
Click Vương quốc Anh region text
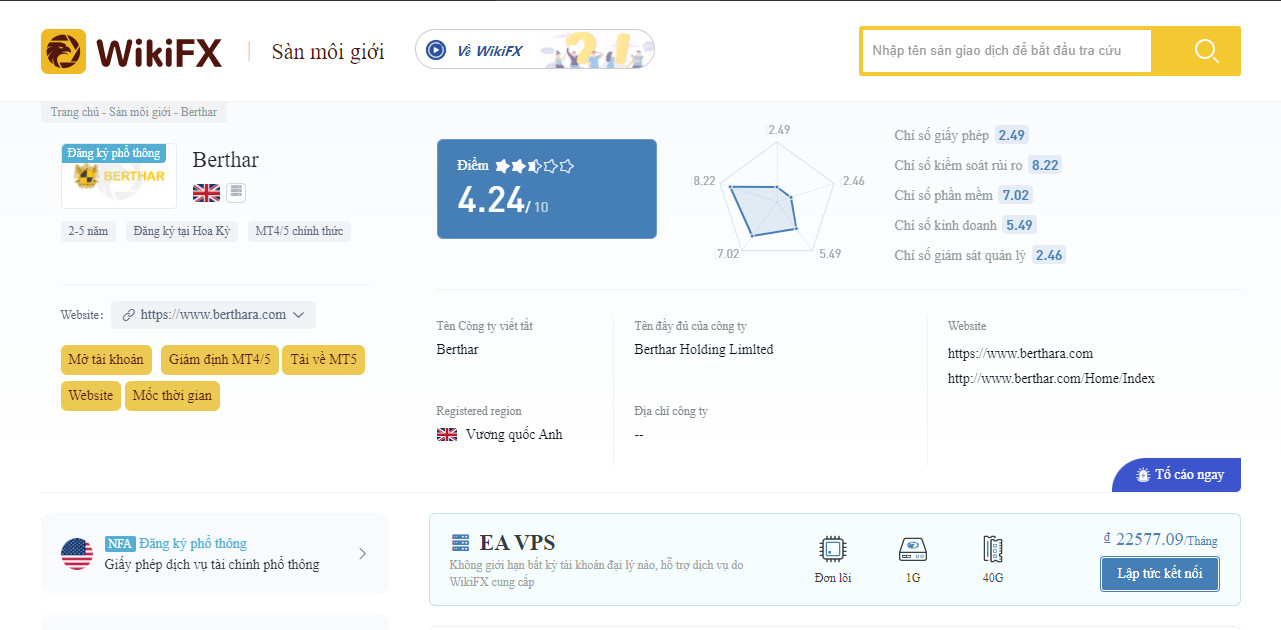(514, 435)
